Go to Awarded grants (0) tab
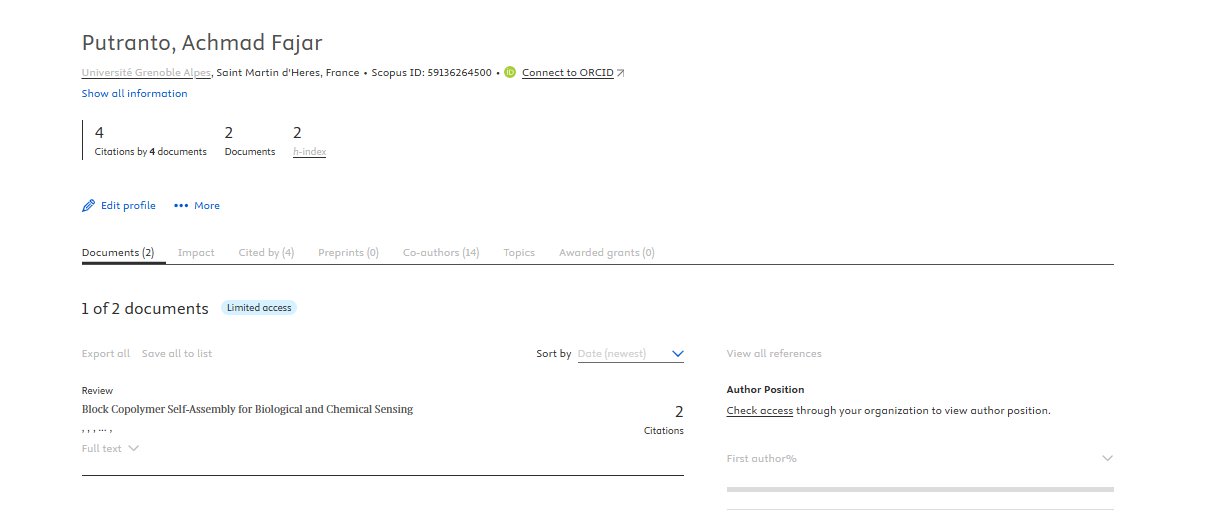This screenshot has width=1214, height=531. point(606,253)
